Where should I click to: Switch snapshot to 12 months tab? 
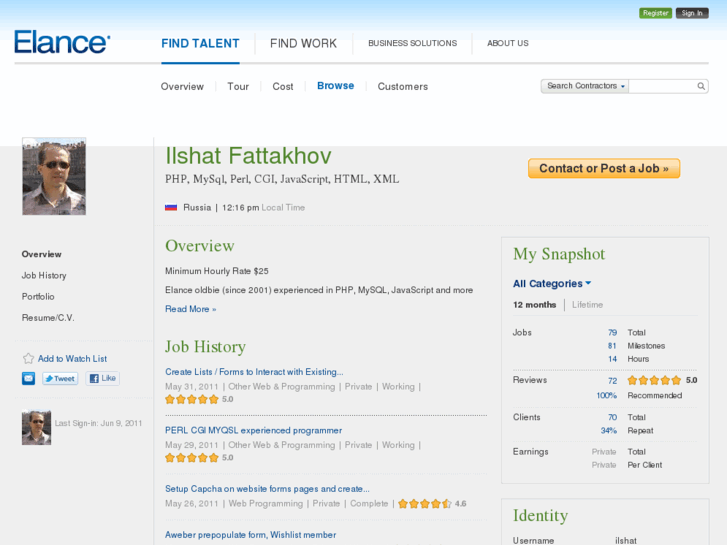(x=534, y=305)
